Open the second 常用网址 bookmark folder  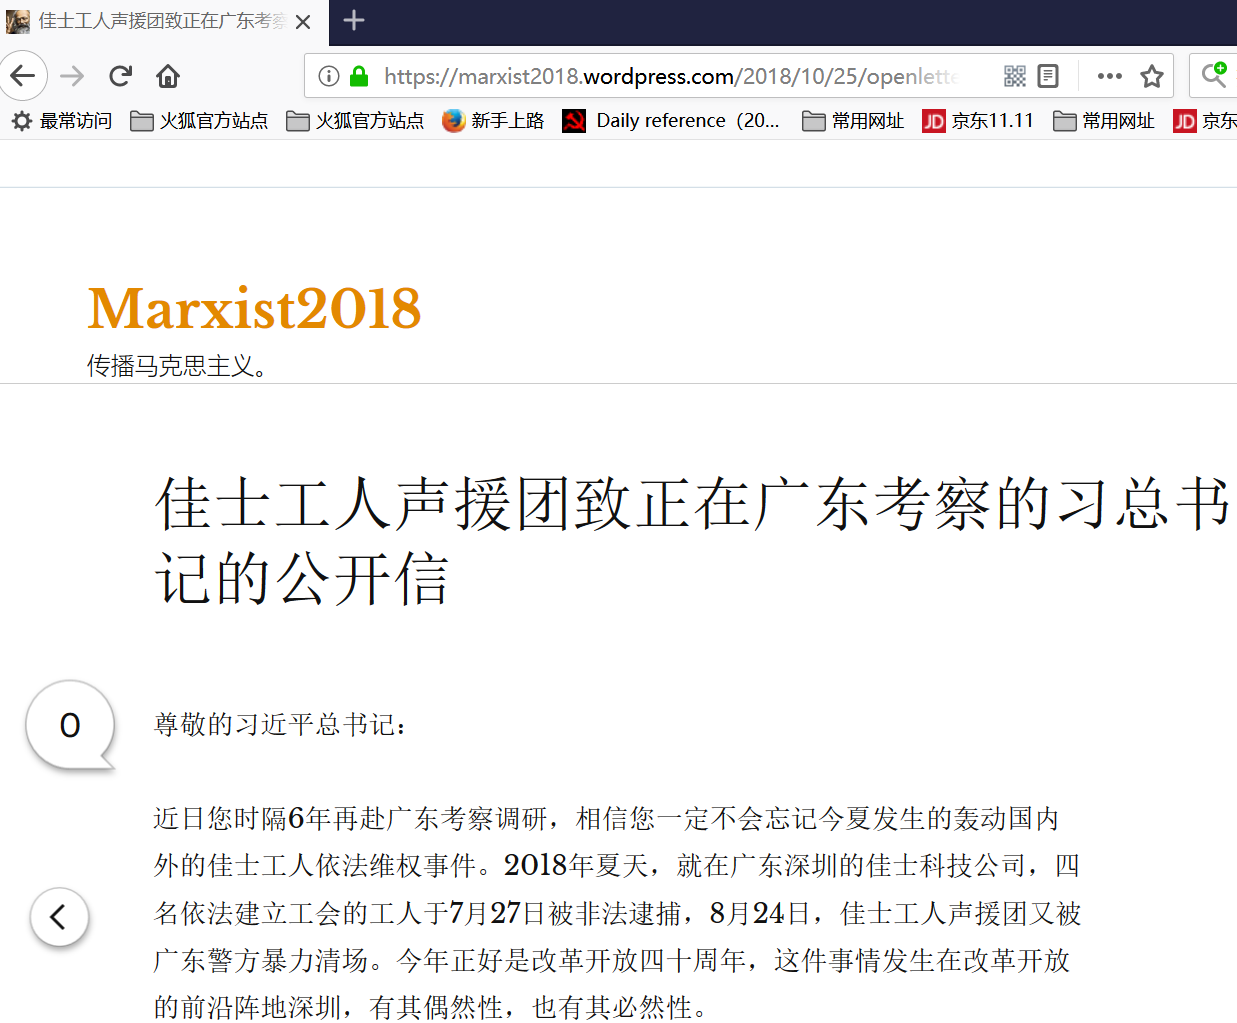point(1104,121)
